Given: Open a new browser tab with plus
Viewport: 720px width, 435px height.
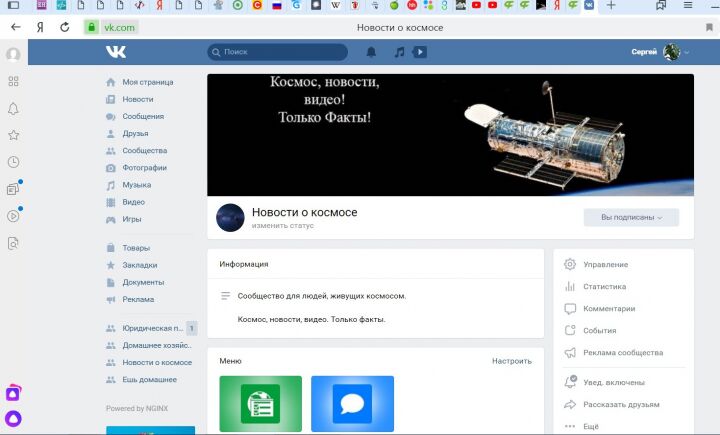Looking at the screenshot, I should [611, 6].
